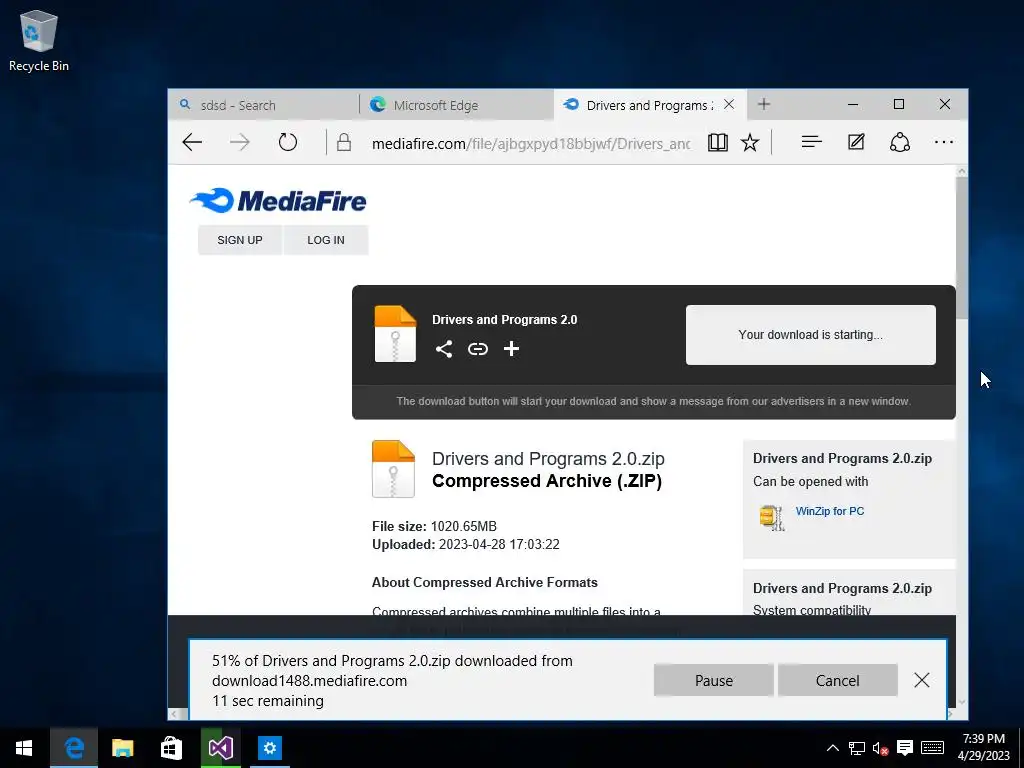Viewport: 1024px width, 768px height.
Task: Switch to the Microsoft Edge tab
Action: pos(456,105)
